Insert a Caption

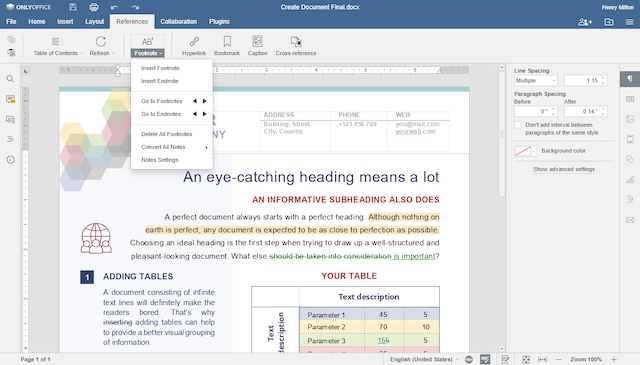pos(258,45)
